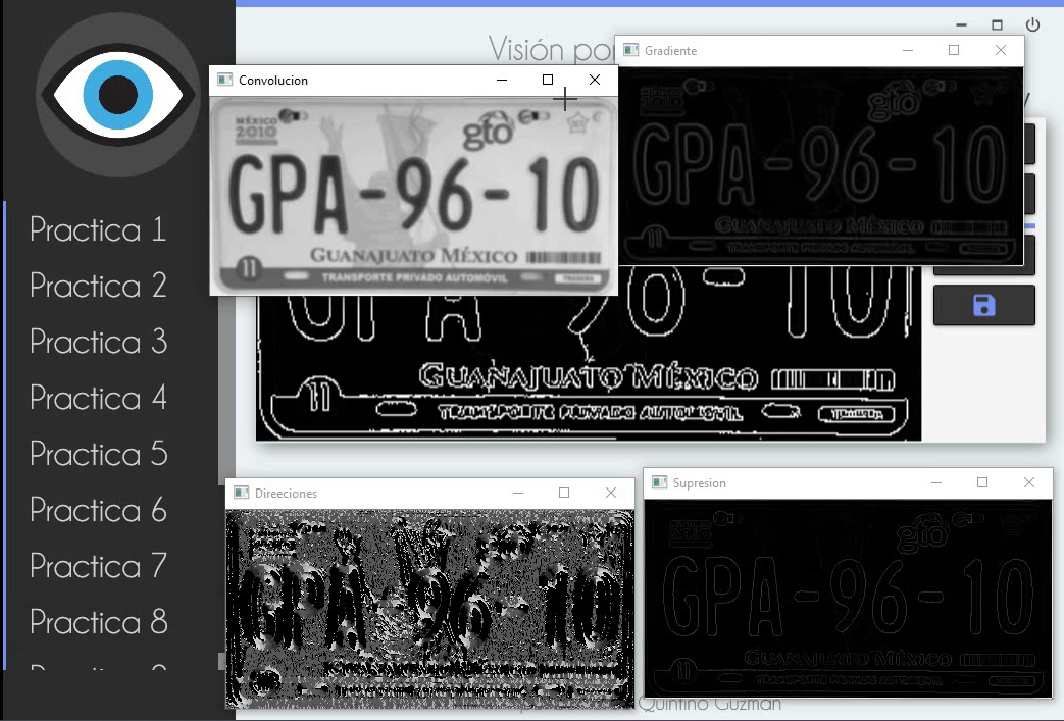Click the Gradiente window title icon
The image size is (1064, 721).
pos(631,50)
